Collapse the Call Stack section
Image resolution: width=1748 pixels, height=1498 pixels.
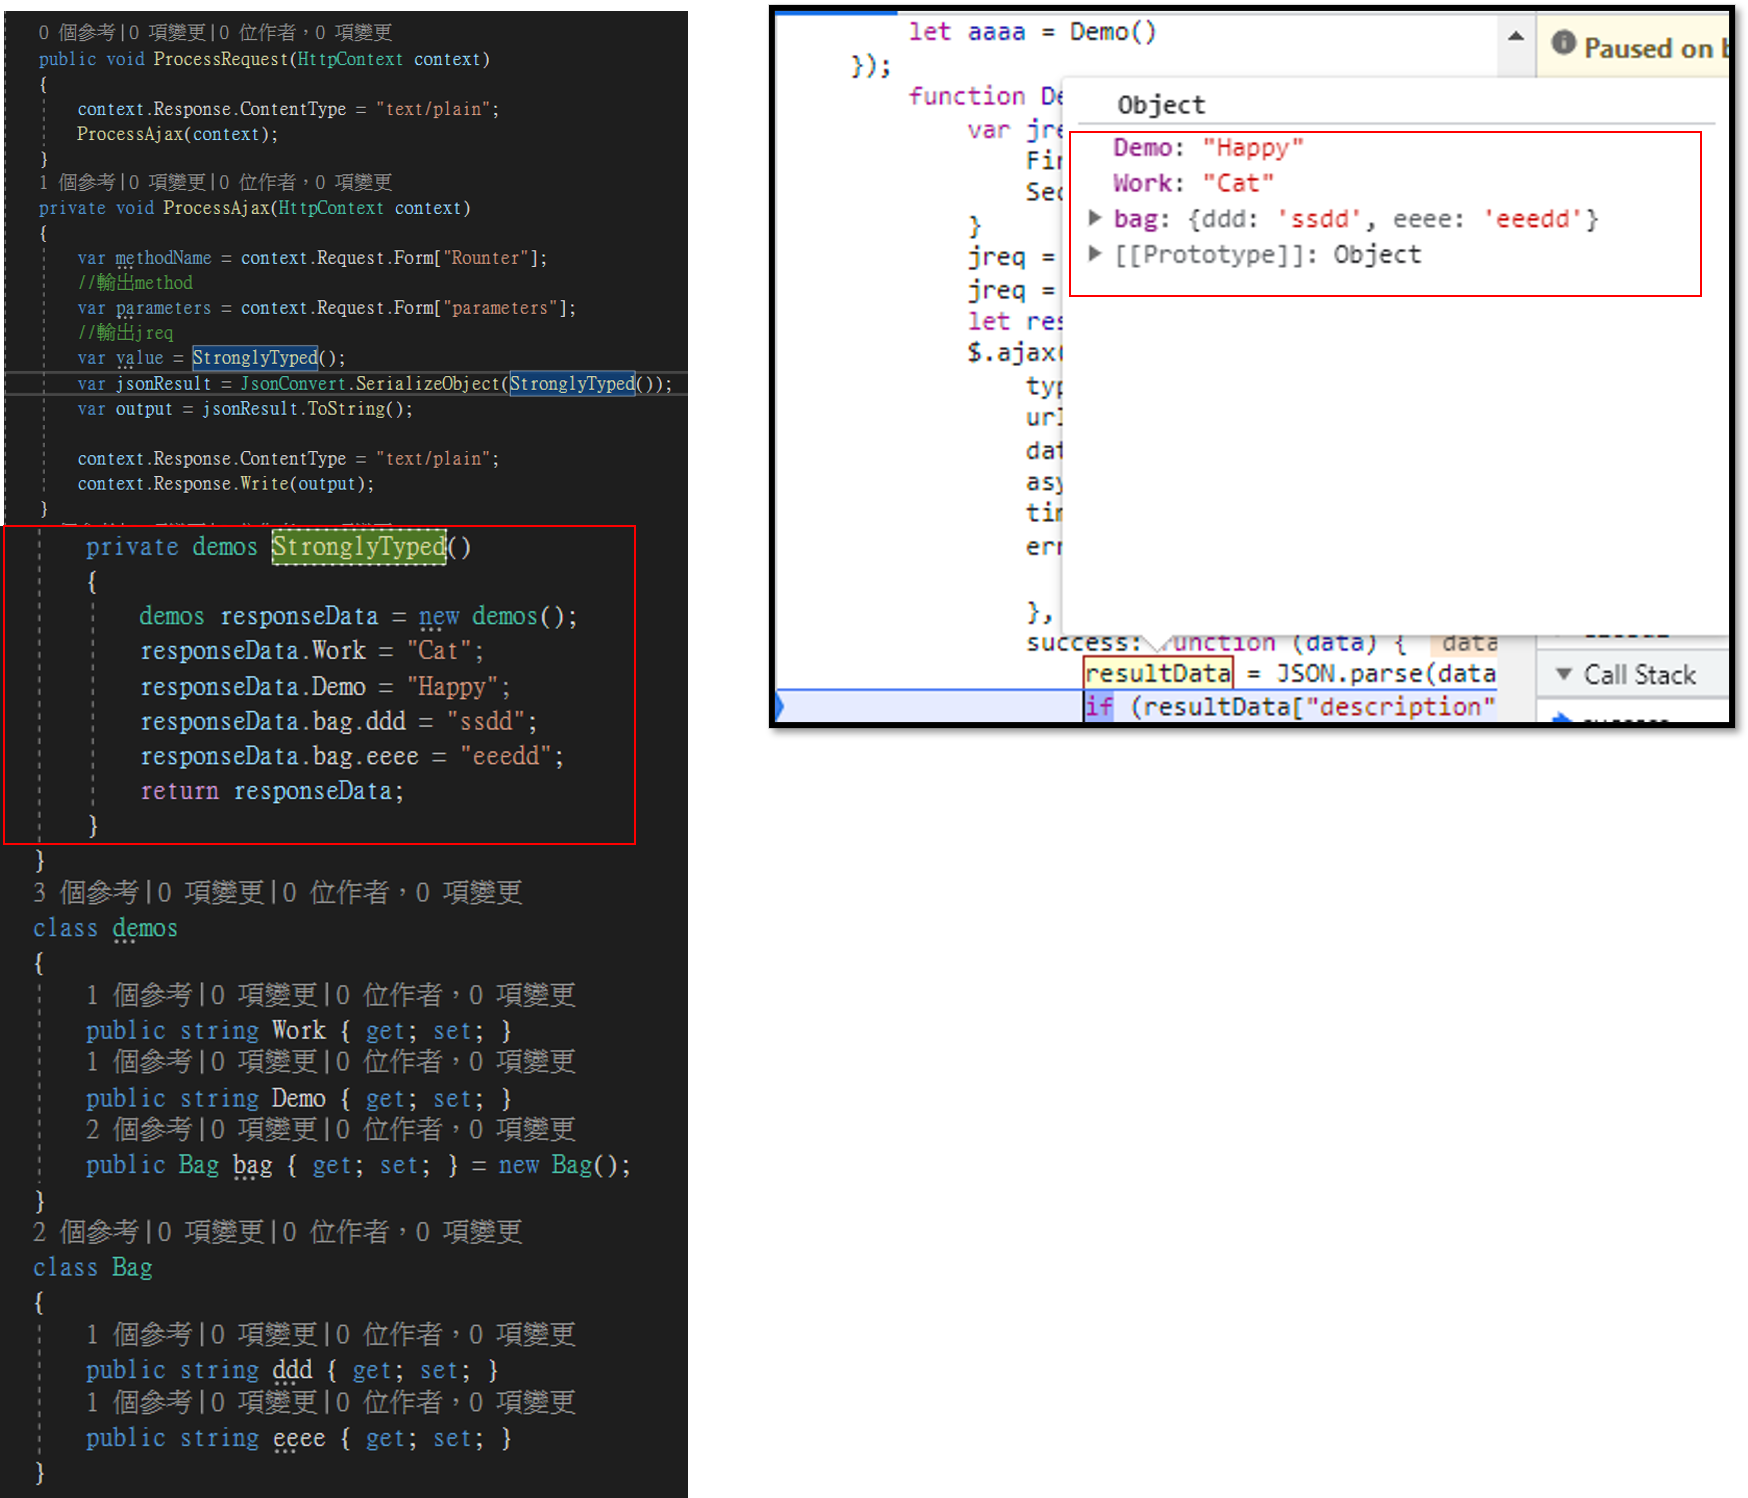[x=1563, y=674]
